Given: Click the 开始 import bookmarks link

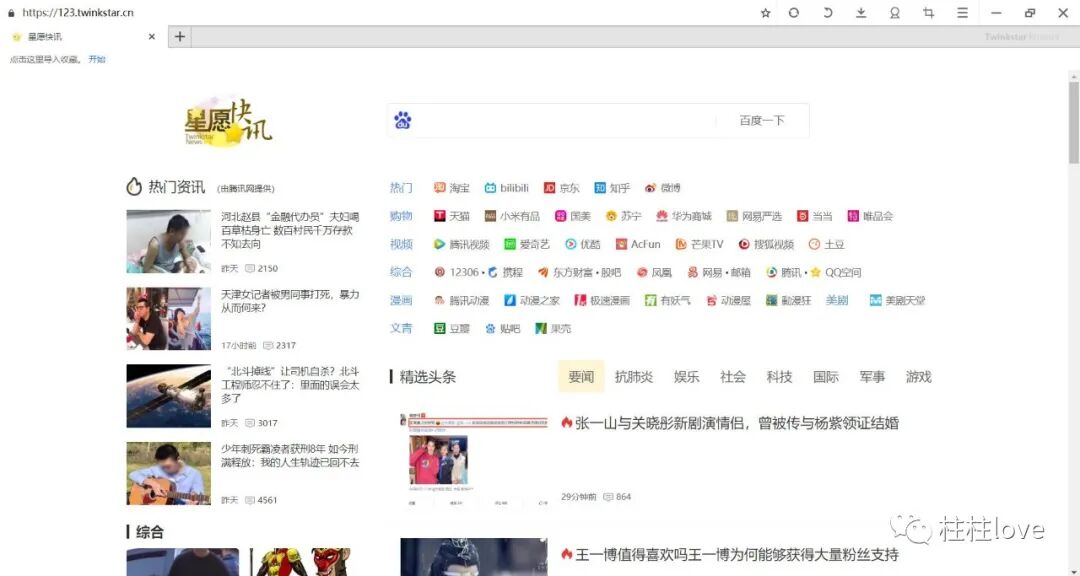Looking at the screenshot, I should click(x=97, y=59).
